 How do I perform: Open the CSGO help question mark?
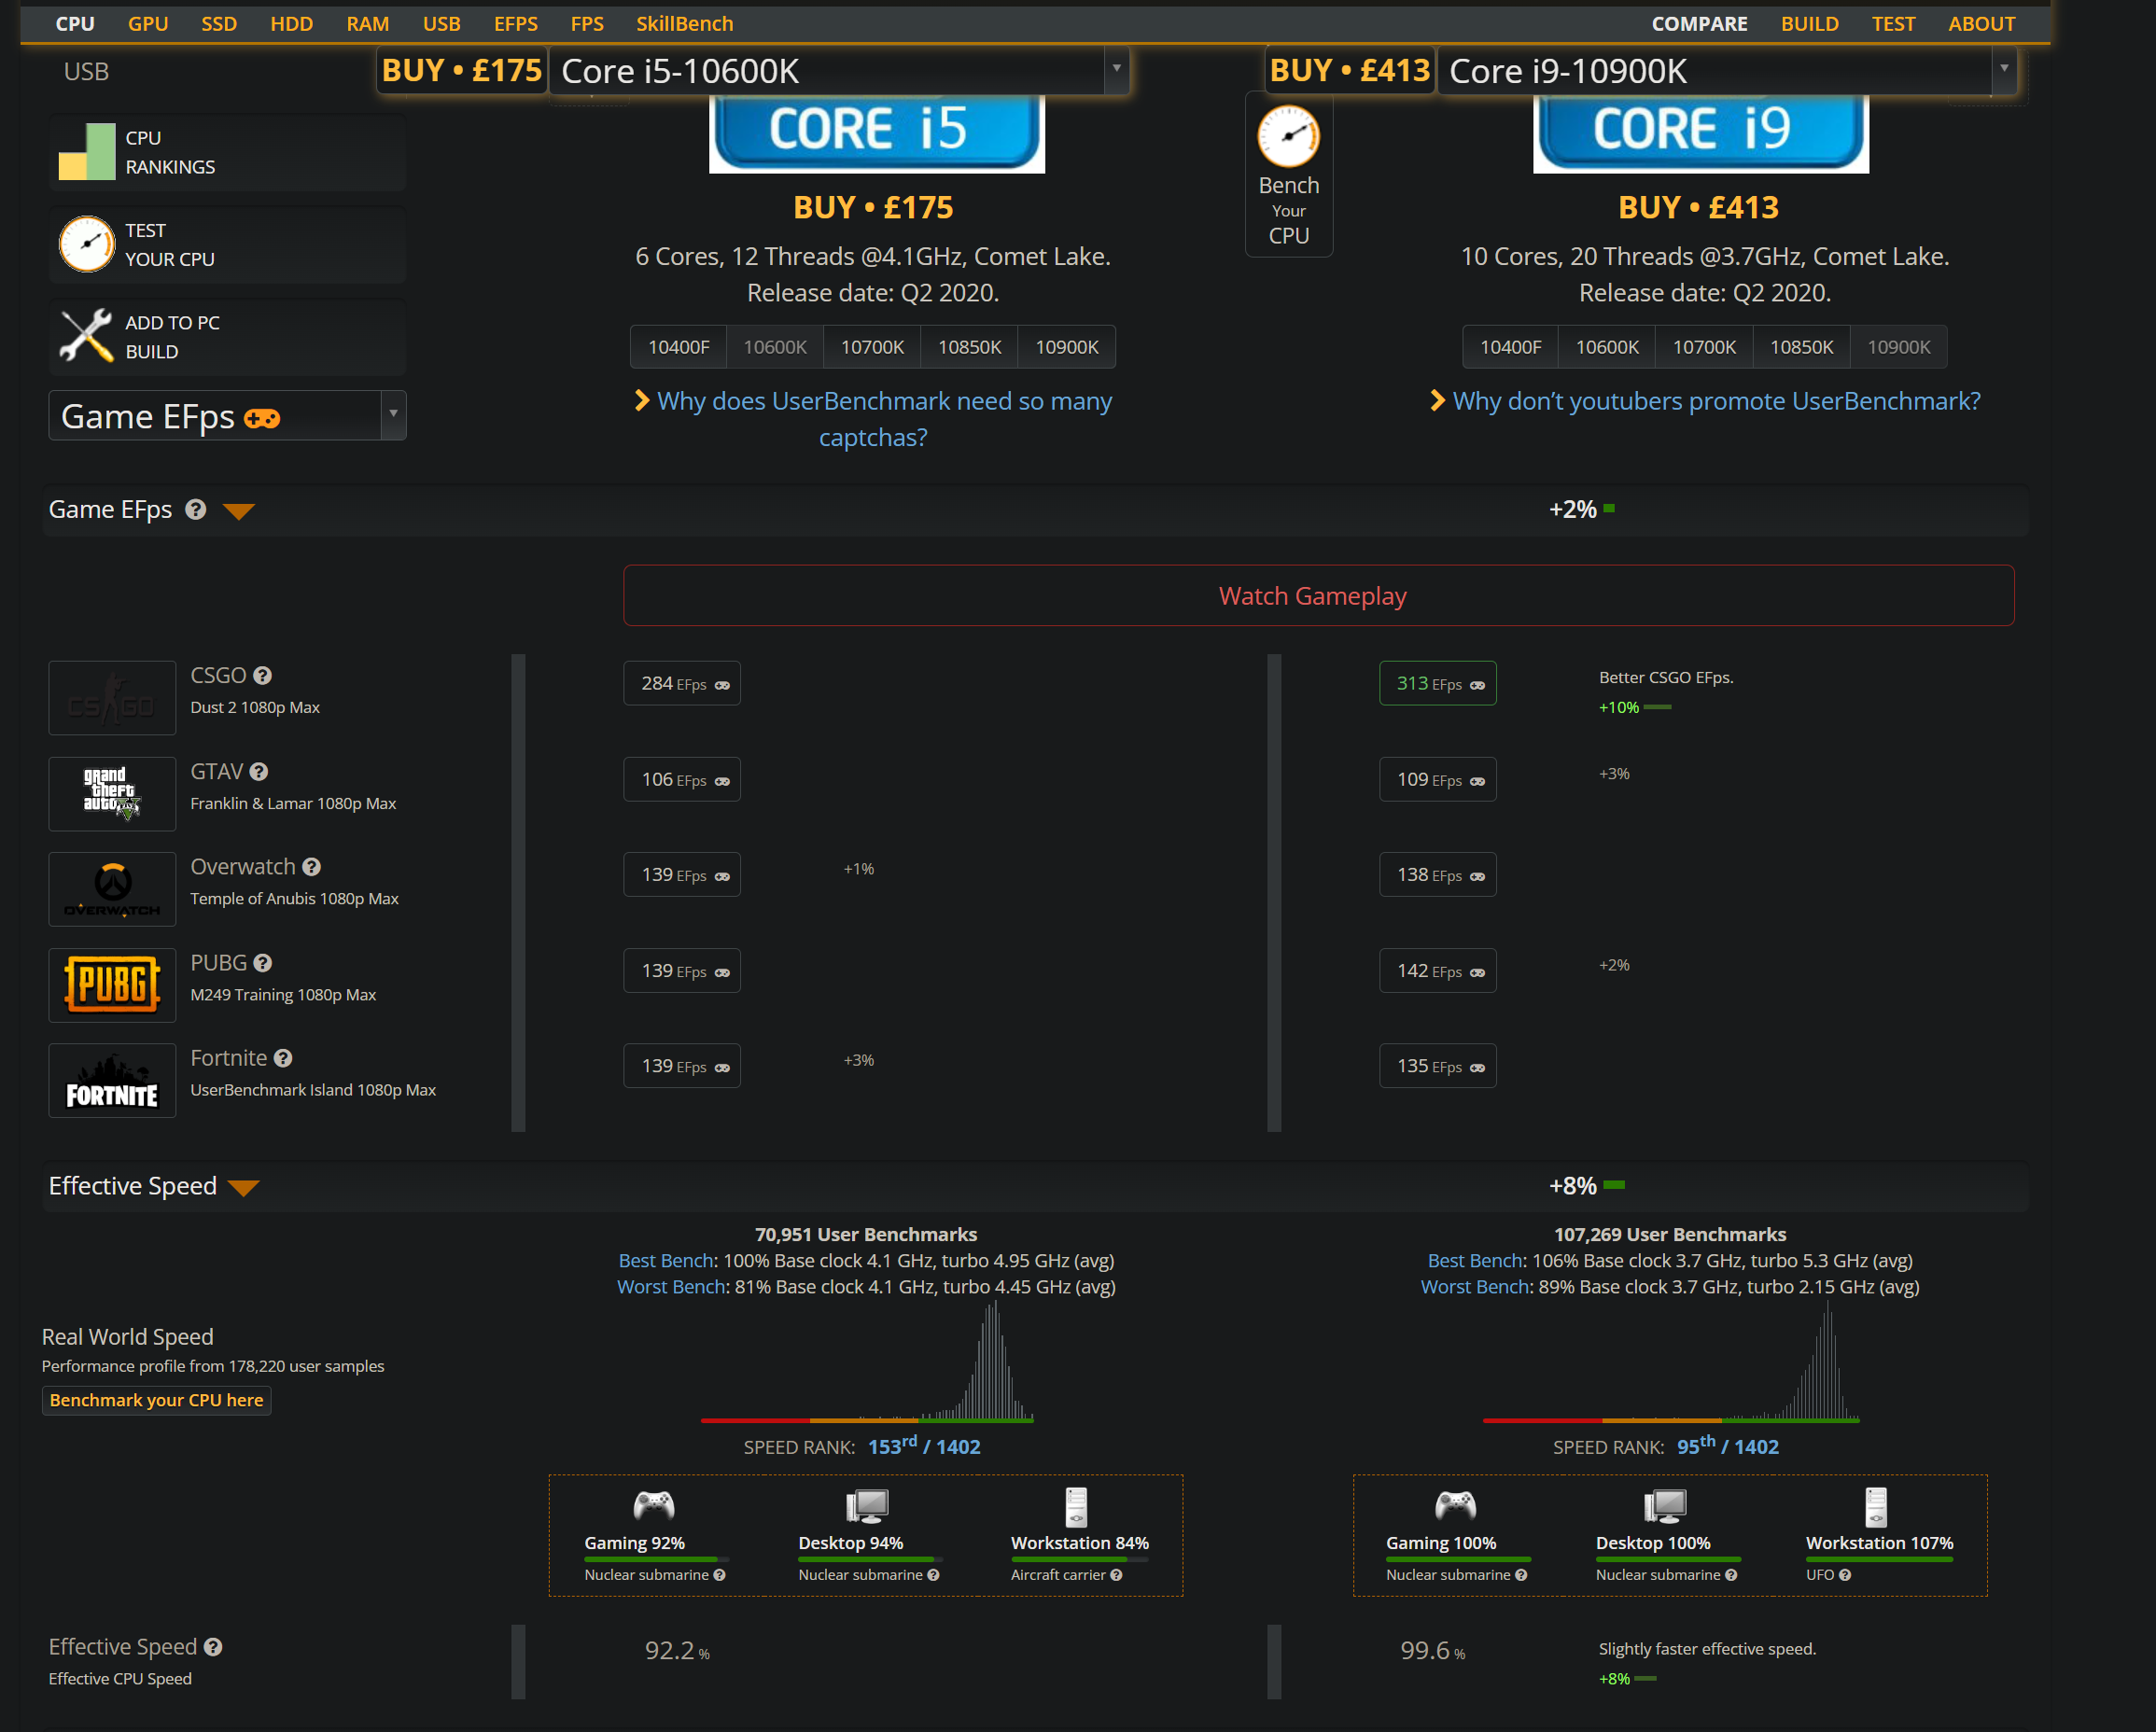pos(262,676)
